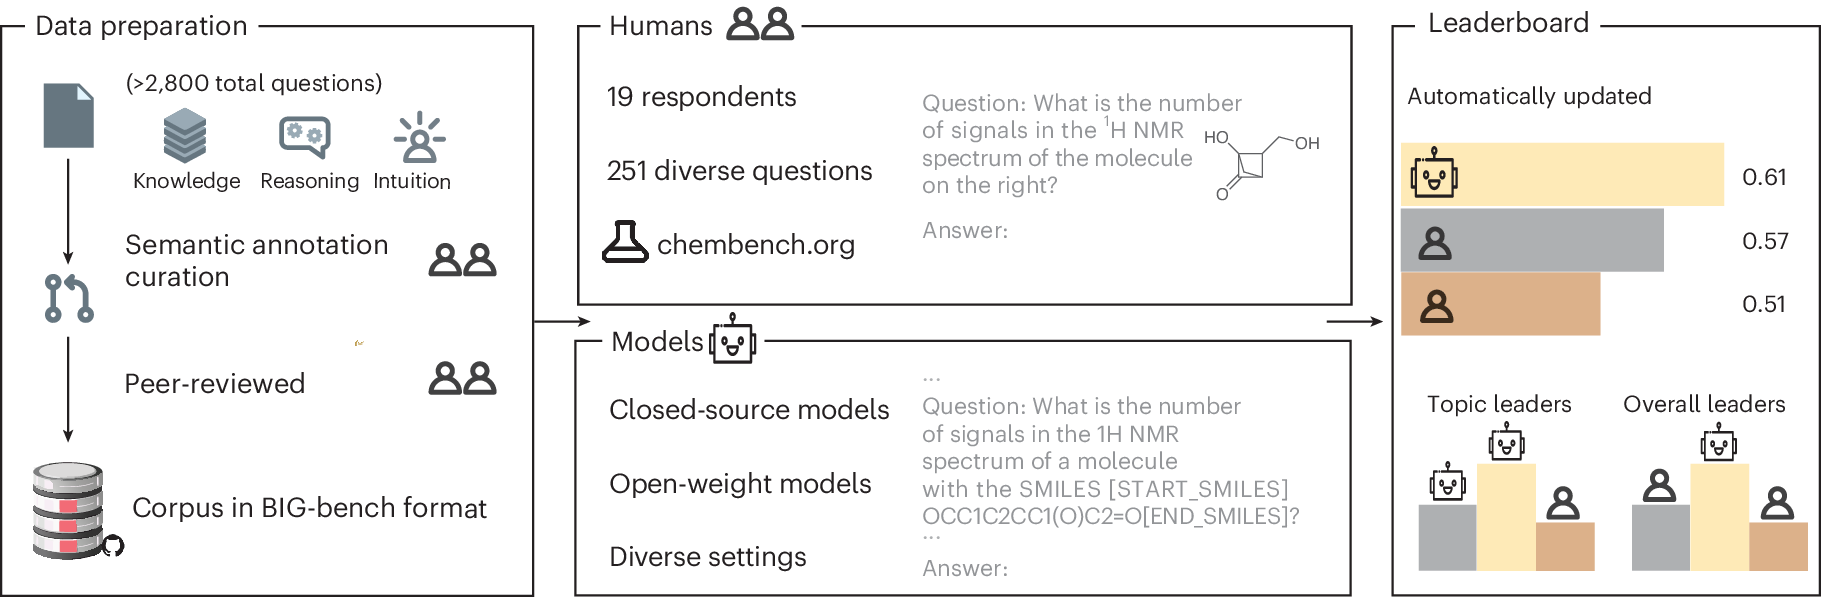Click the two-people icon beside Humans heading
The image size is (1821, 597).
[x=760, y=24]
